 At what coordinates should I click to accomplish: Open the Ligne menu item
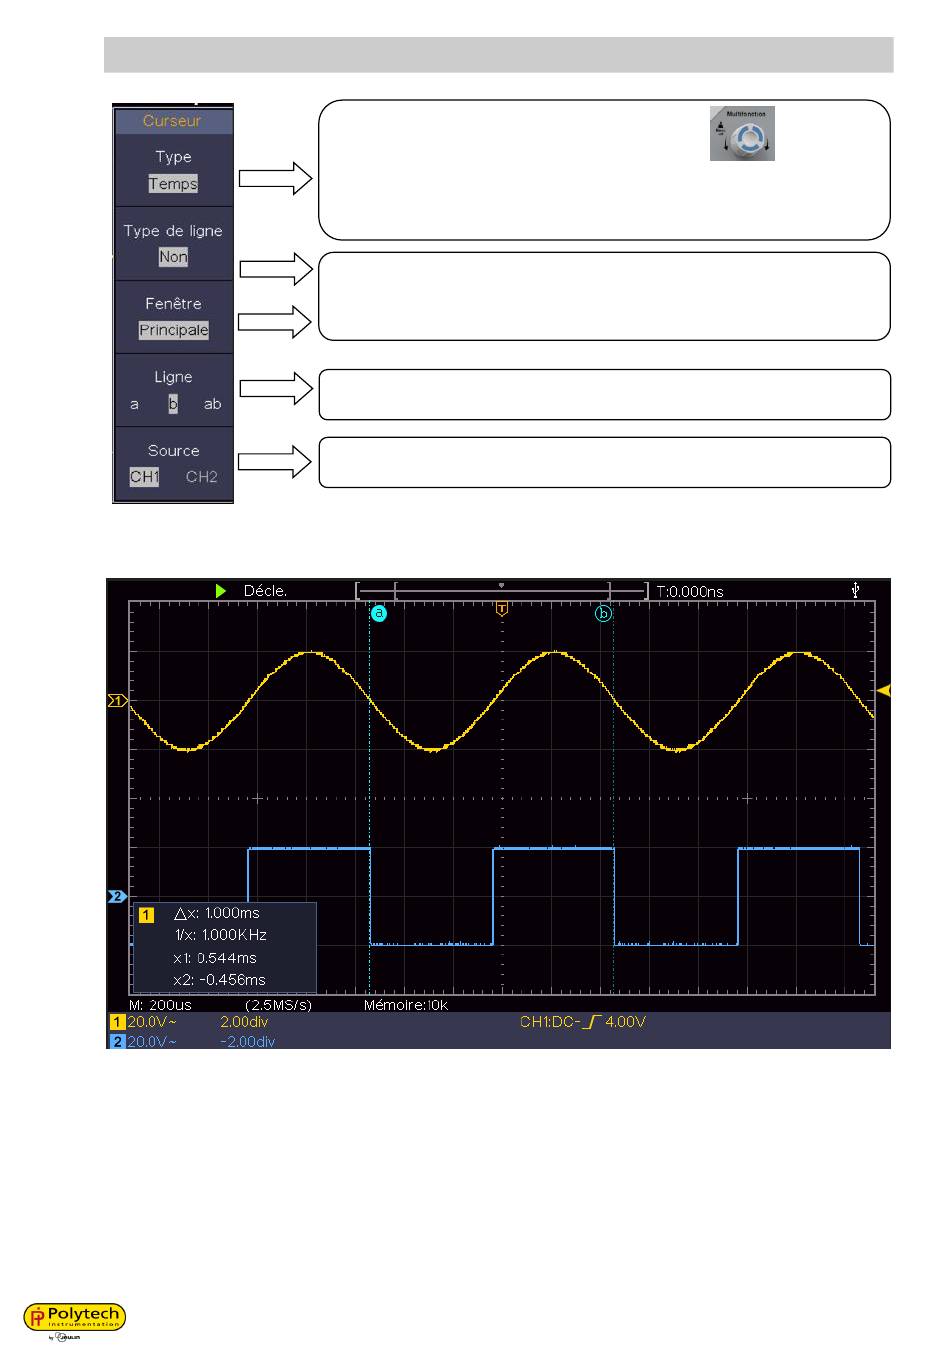click(173, 390)
